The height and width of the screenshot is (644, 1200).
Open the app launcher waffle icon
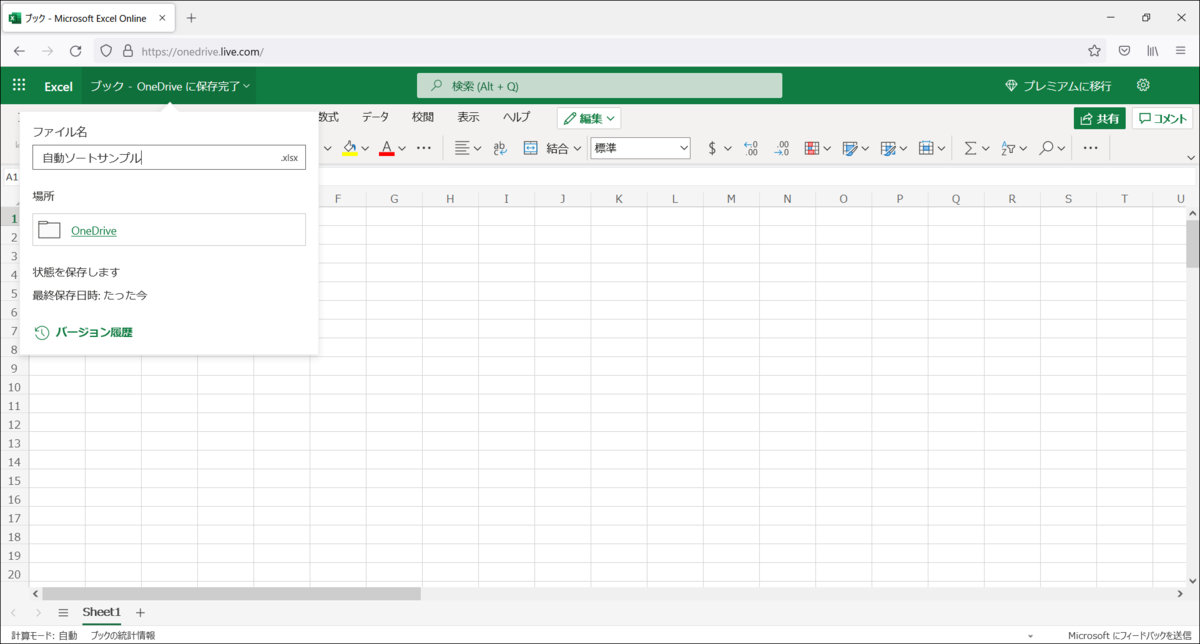pyautogui.click(x=19, y=86)
